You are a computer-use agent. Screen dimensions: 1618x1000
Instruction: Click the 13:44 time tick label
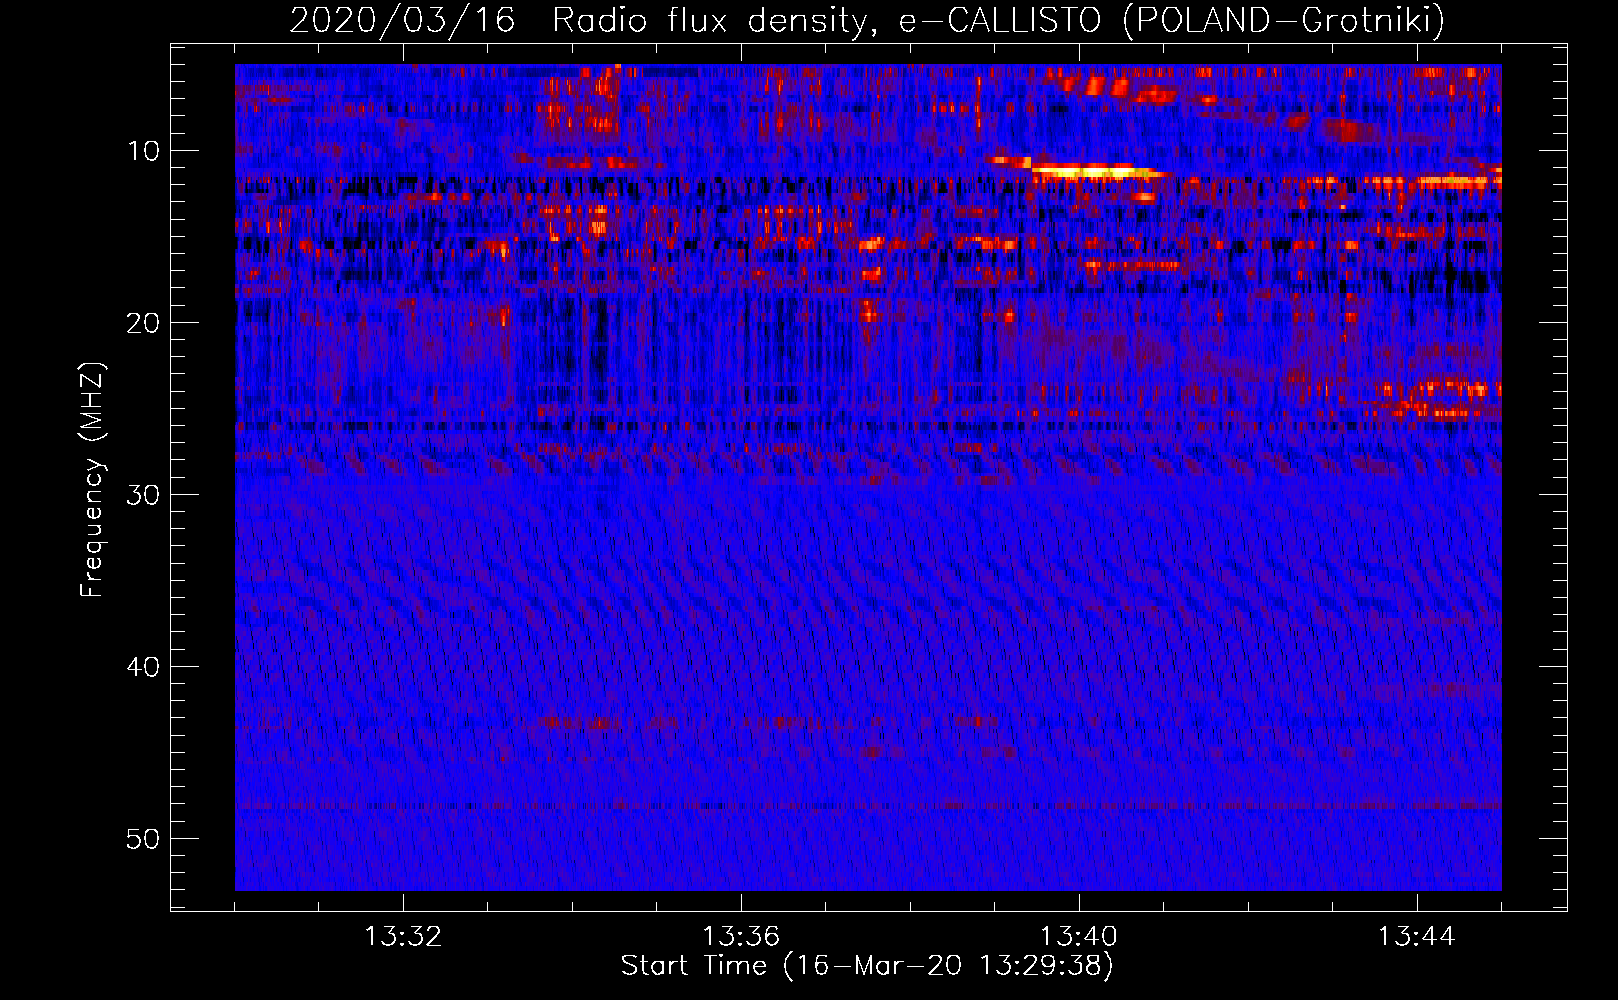pyautogui.click(x=1417, y=937)
